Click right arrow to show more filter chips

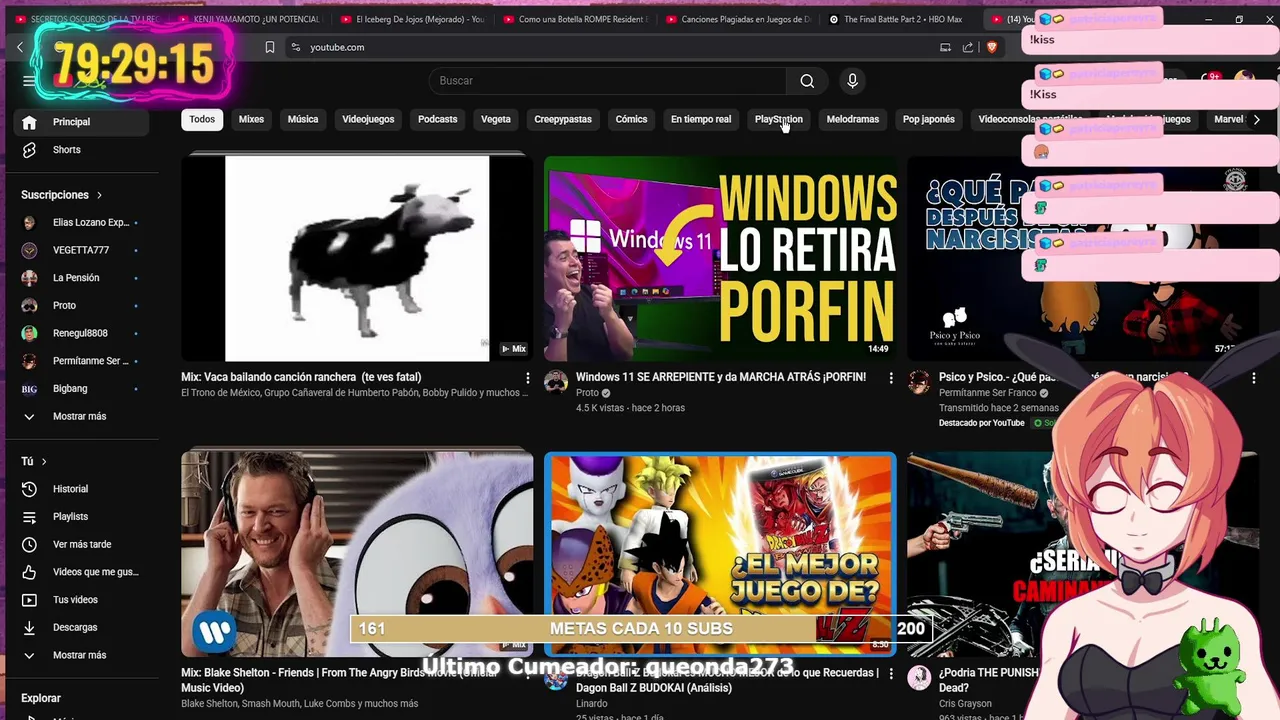[1256, 119]
